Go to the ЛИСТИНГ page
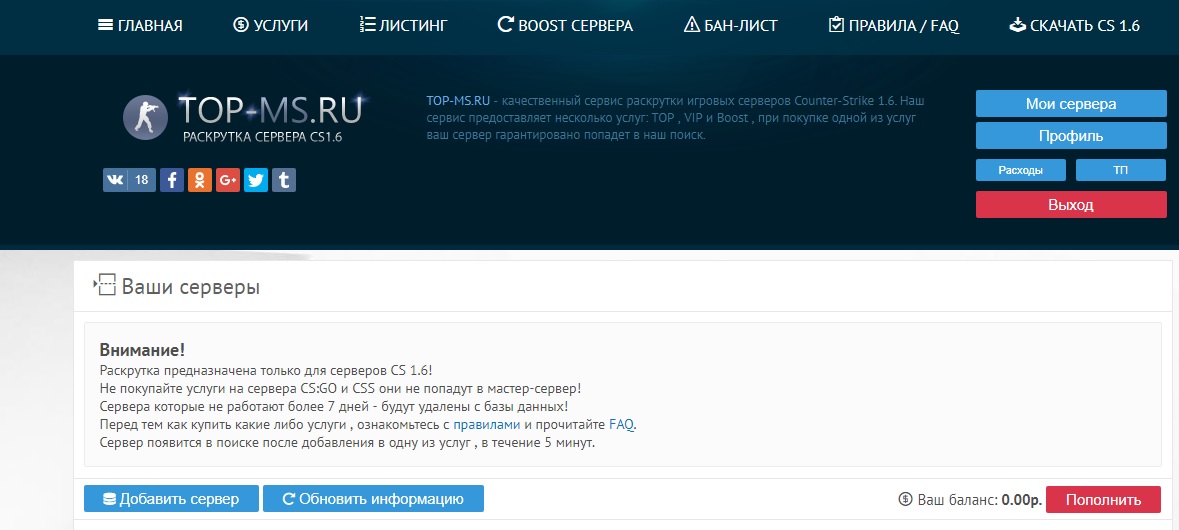This screenshot has width=1179, height=530. pyautogui.click(x=403, y=26)
